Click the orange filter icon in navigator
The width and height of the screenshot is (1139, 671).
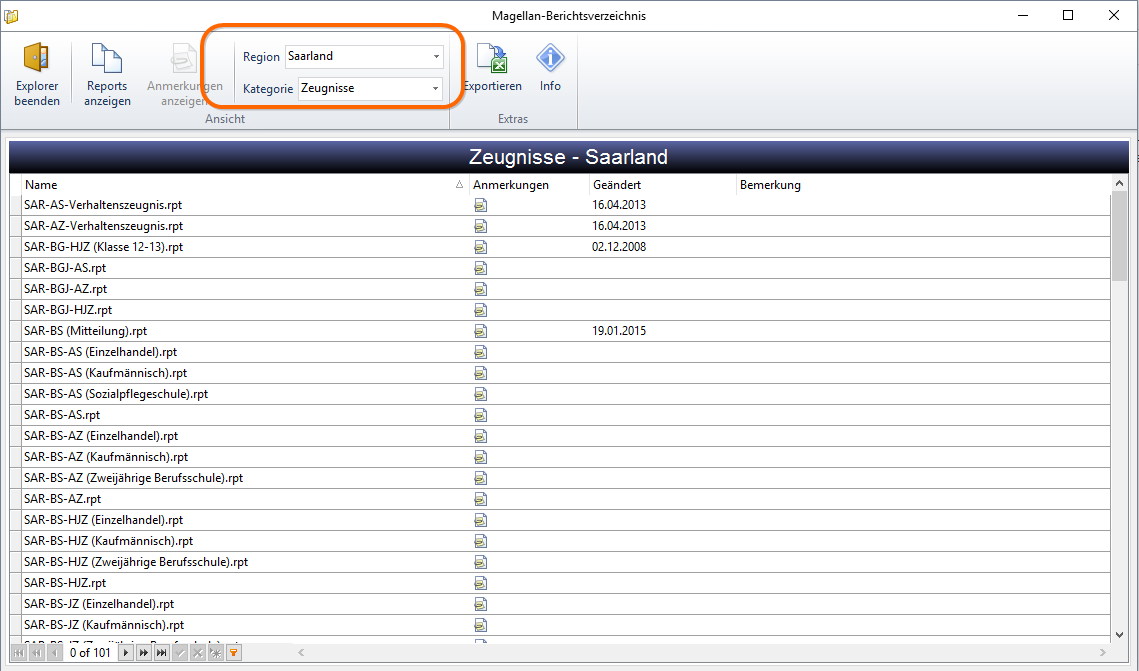(x=233, y=653)
